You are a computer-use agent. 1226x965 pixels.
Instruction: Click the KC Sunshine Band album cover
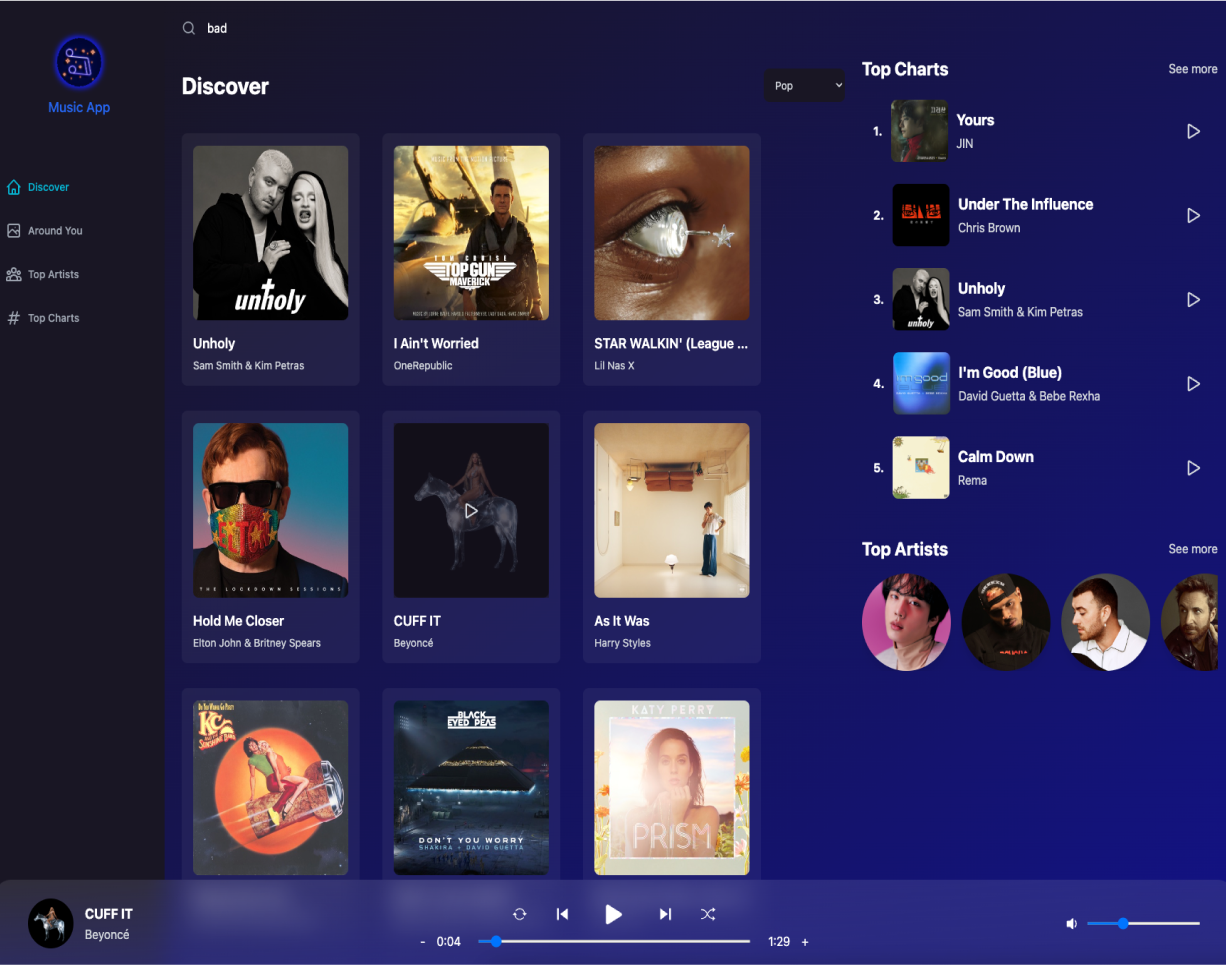[271, 787]
